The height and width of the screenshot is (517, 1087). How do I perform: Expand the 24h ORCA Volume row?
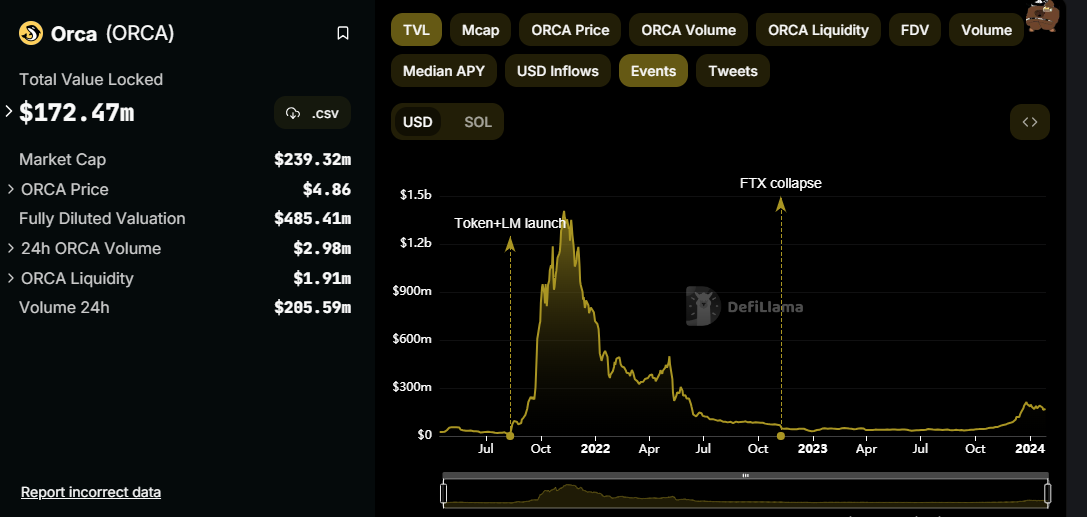11,247
